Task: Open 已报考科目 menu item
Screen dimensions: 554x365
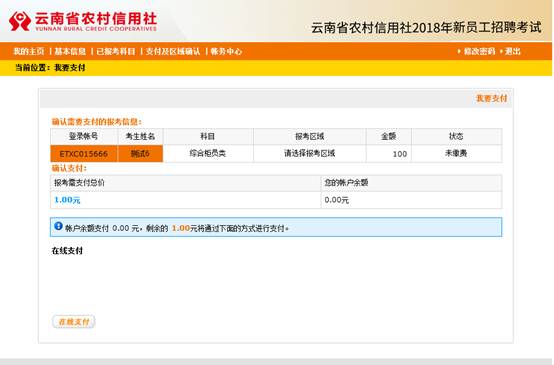Action: point(116,52)
